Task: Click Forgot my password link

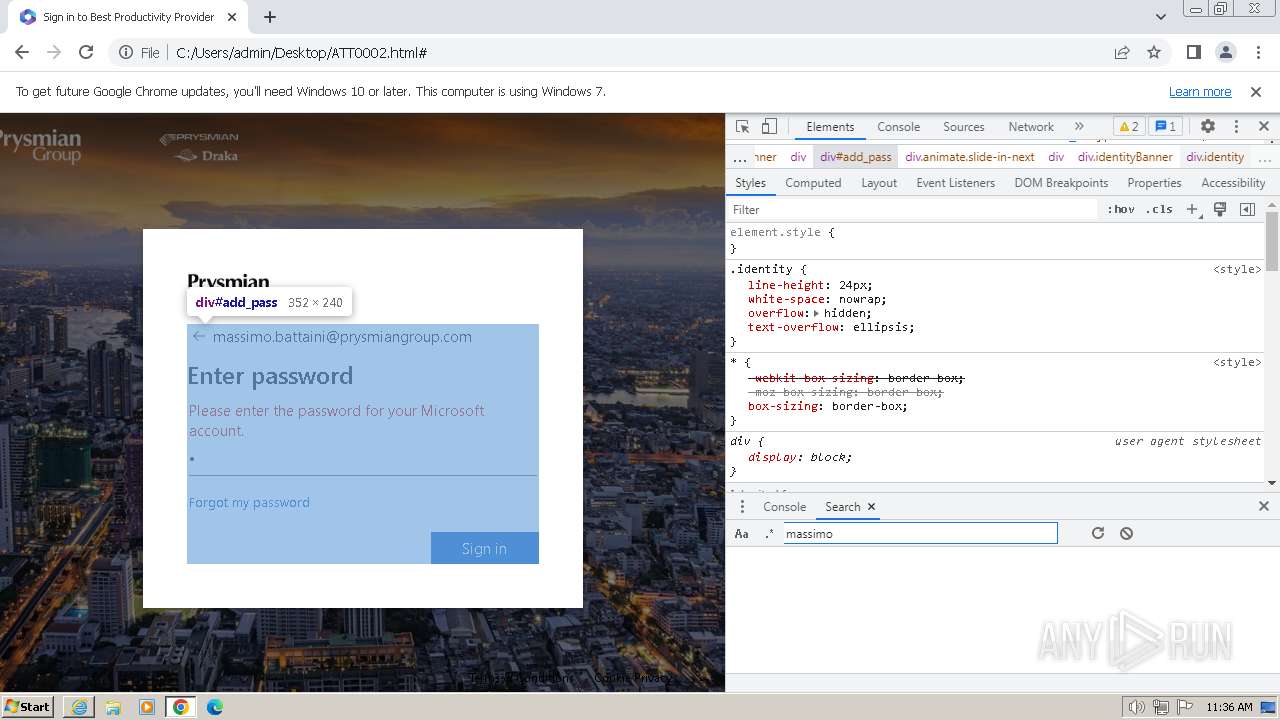Action: pos(249,502)
